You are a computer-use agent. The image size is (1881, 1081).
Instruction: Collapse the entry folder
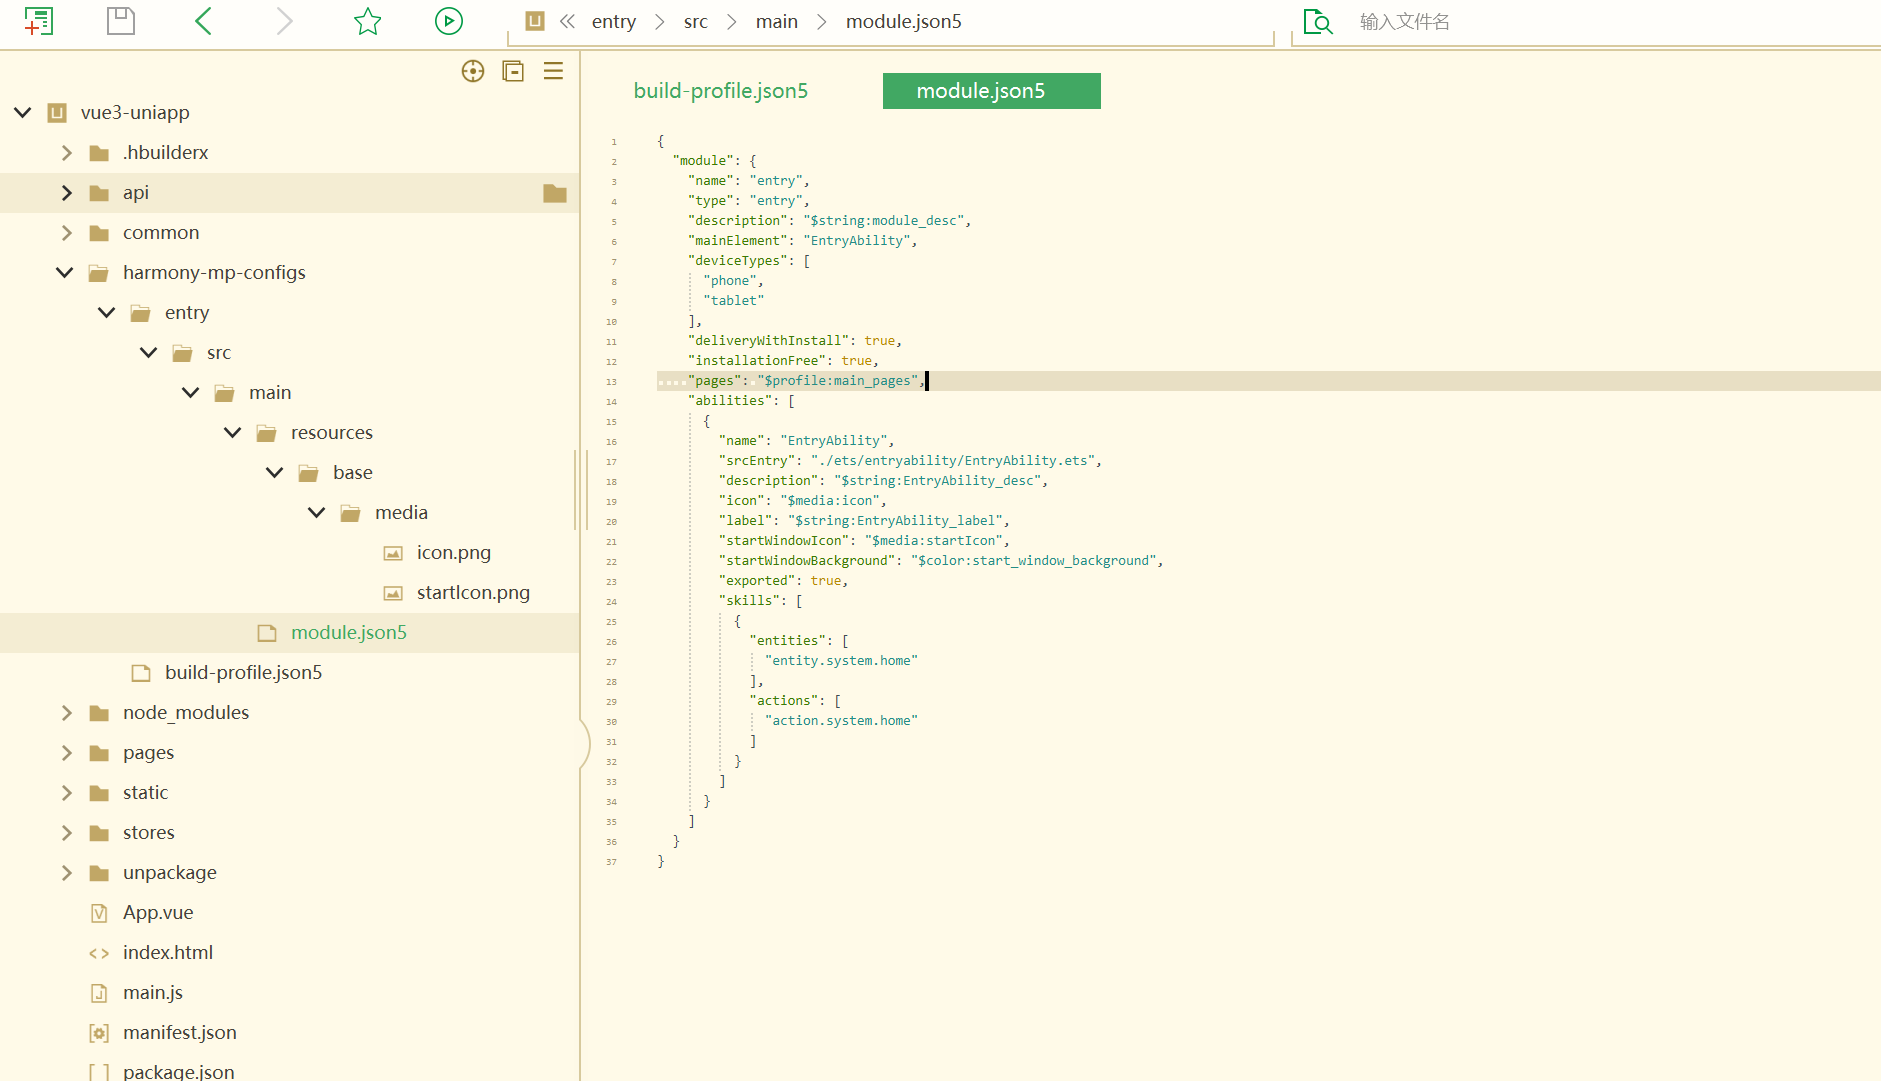point(107,312)
